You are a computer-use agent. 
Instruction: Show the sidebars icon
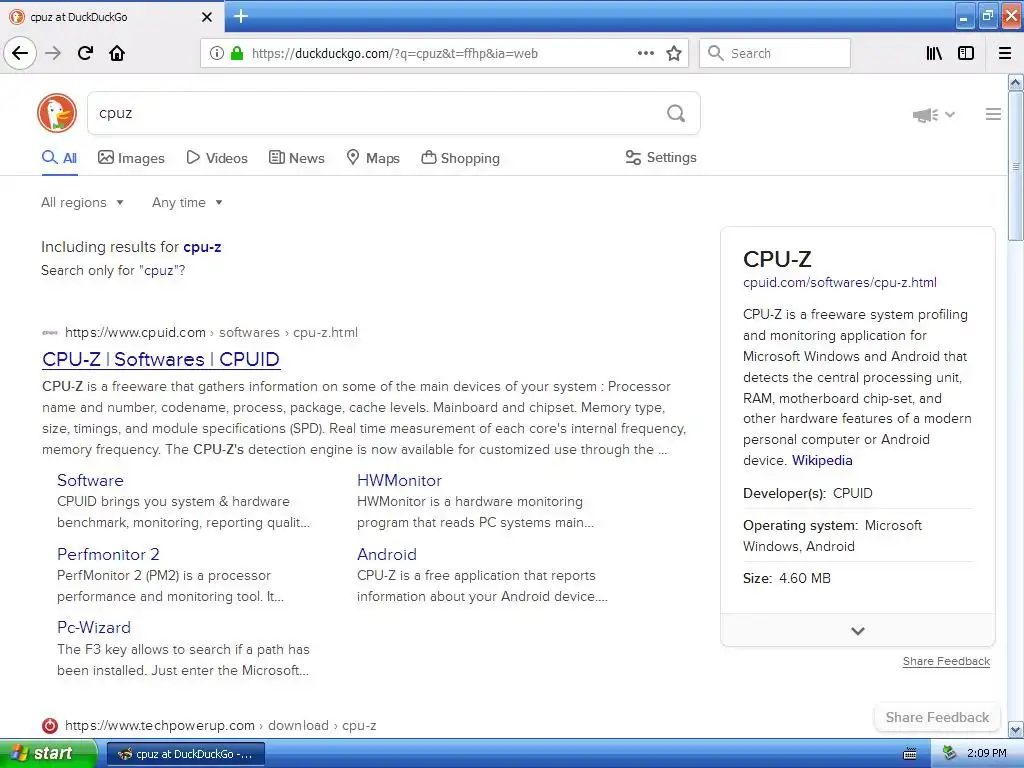pyautogui.click(x=966, y=53)
